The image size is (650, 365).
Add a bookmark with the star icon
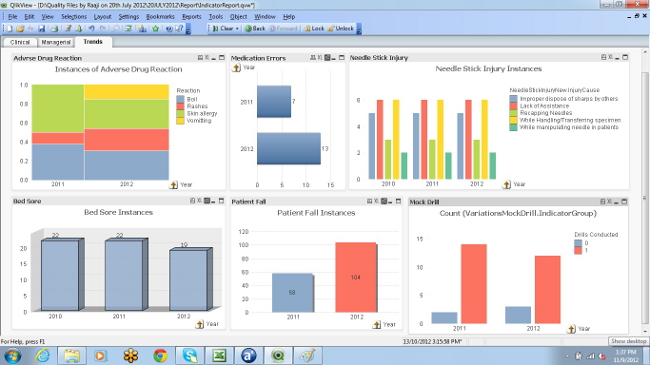(155, 29)
